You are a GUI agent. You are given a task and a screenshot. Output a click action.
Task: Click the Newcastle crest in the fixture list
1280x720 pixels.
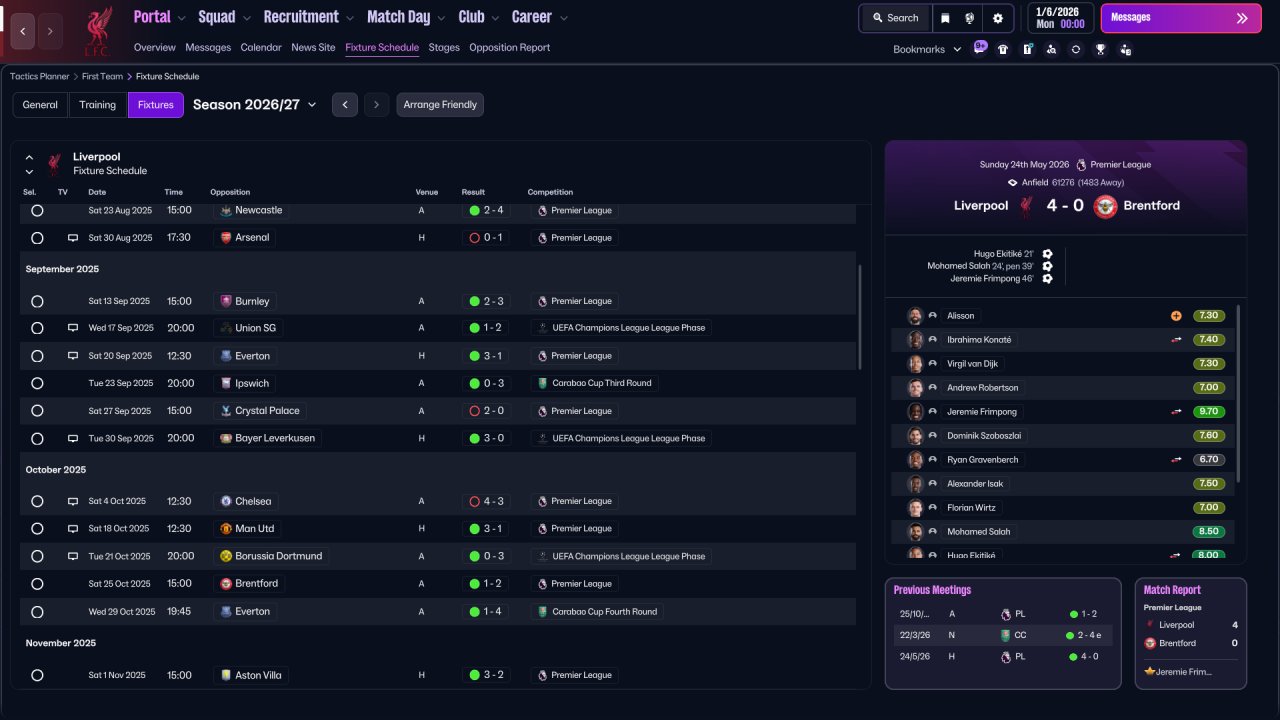click(x=226, y=211)
